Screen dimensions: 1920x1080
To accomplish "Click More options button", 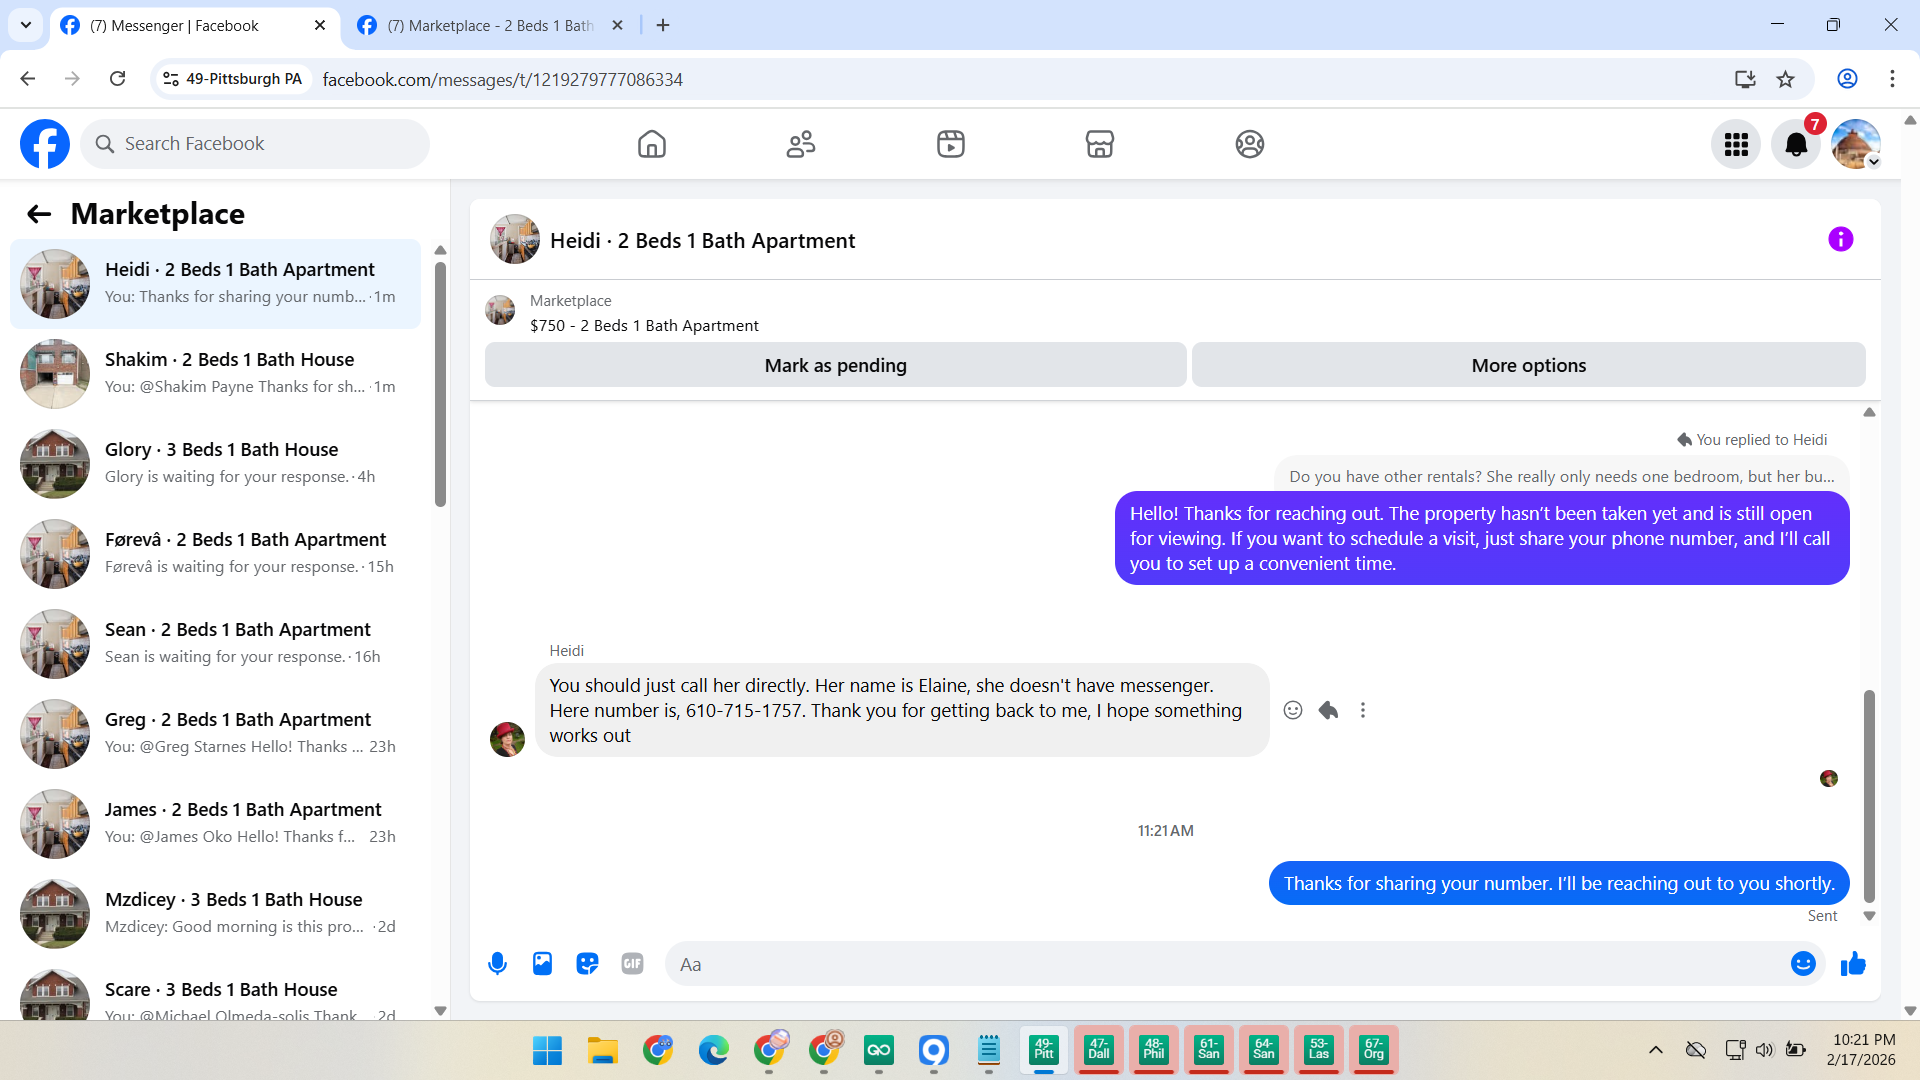I will 1528,365.
